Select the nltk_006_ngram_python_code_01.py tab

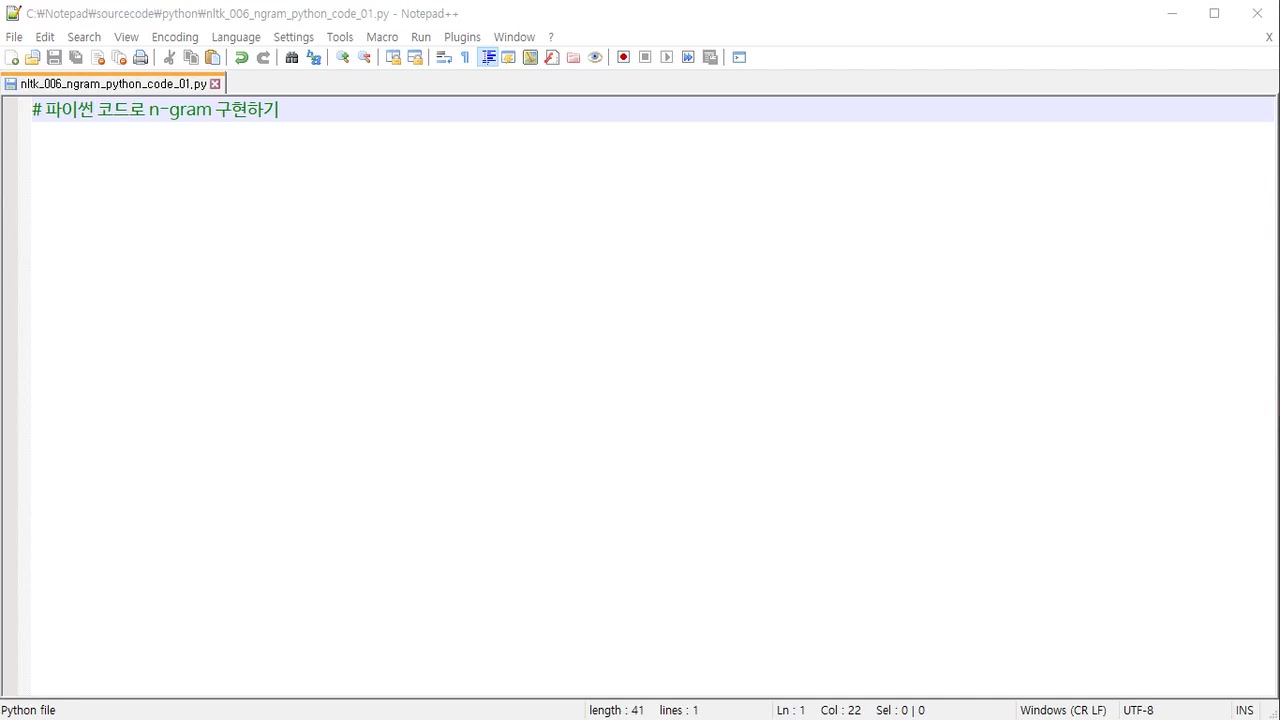pos(112,84)
